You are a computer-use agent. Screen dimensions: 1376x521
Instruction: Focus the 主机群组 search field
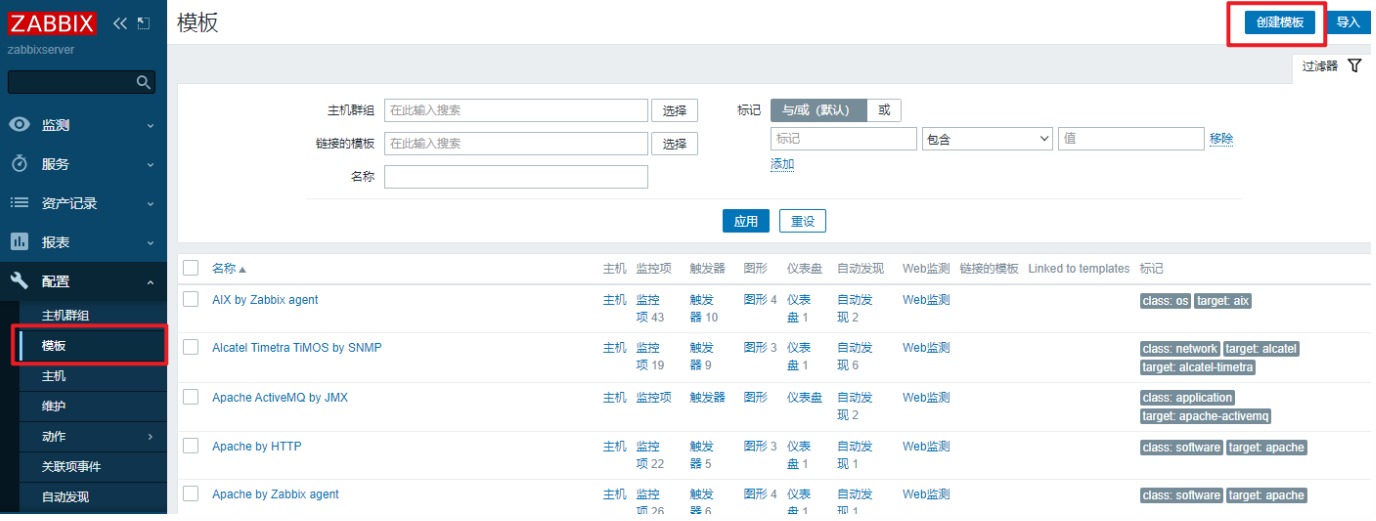pos(516,110)
